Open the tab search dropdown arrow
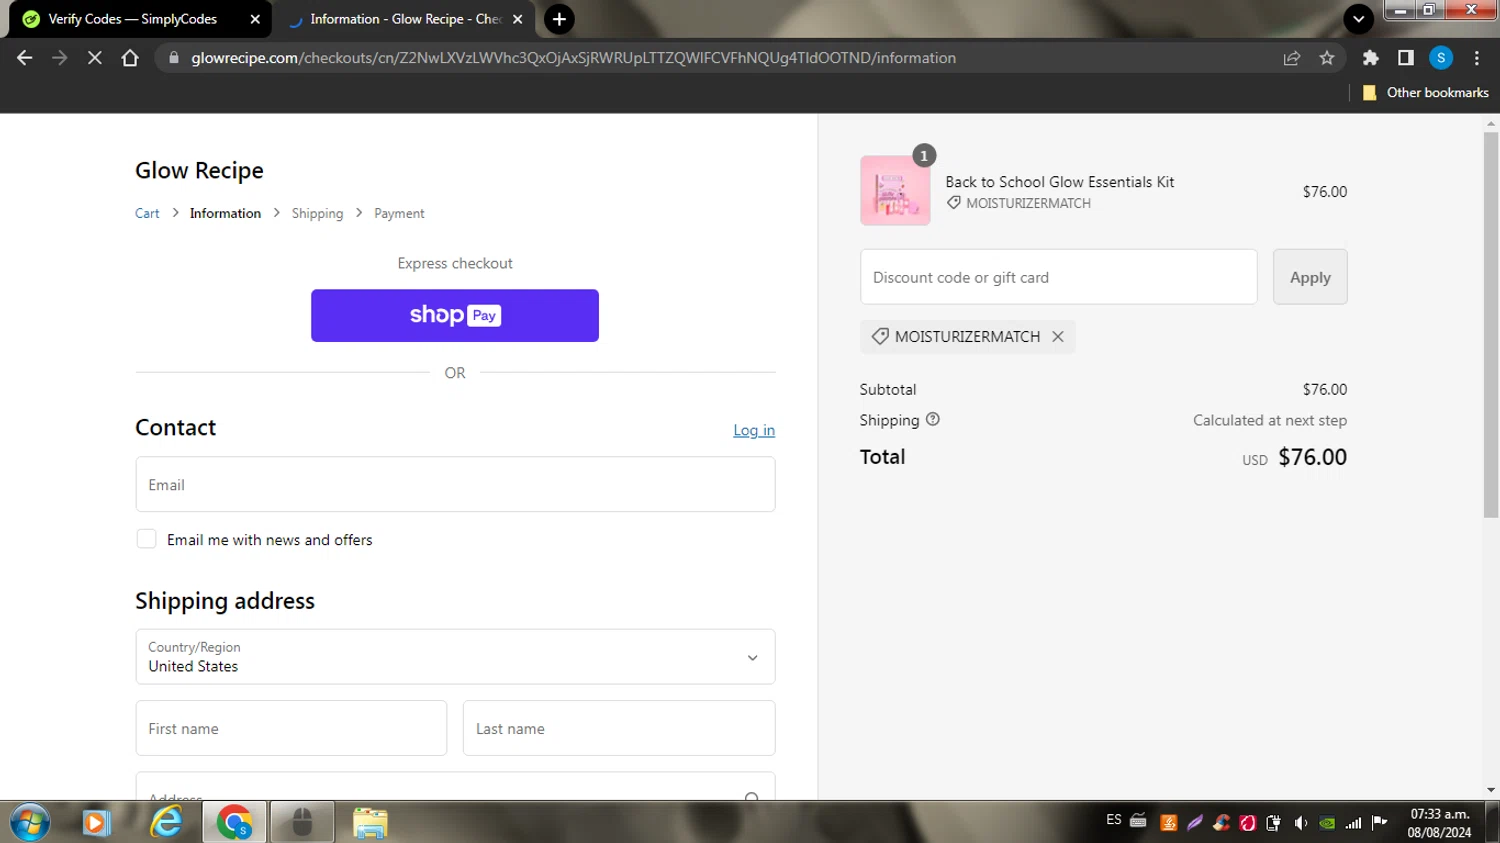 pos(1358,19)
